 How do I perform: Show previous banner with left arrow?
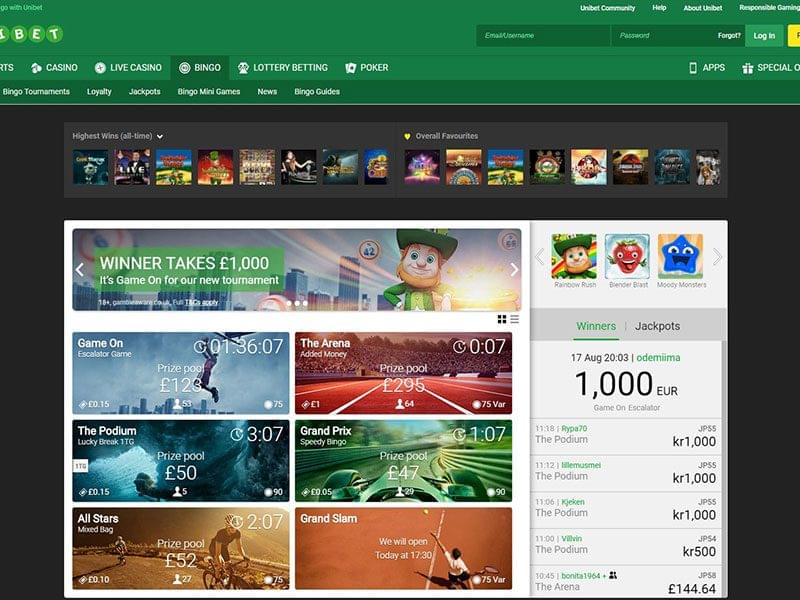coord(80,270)
